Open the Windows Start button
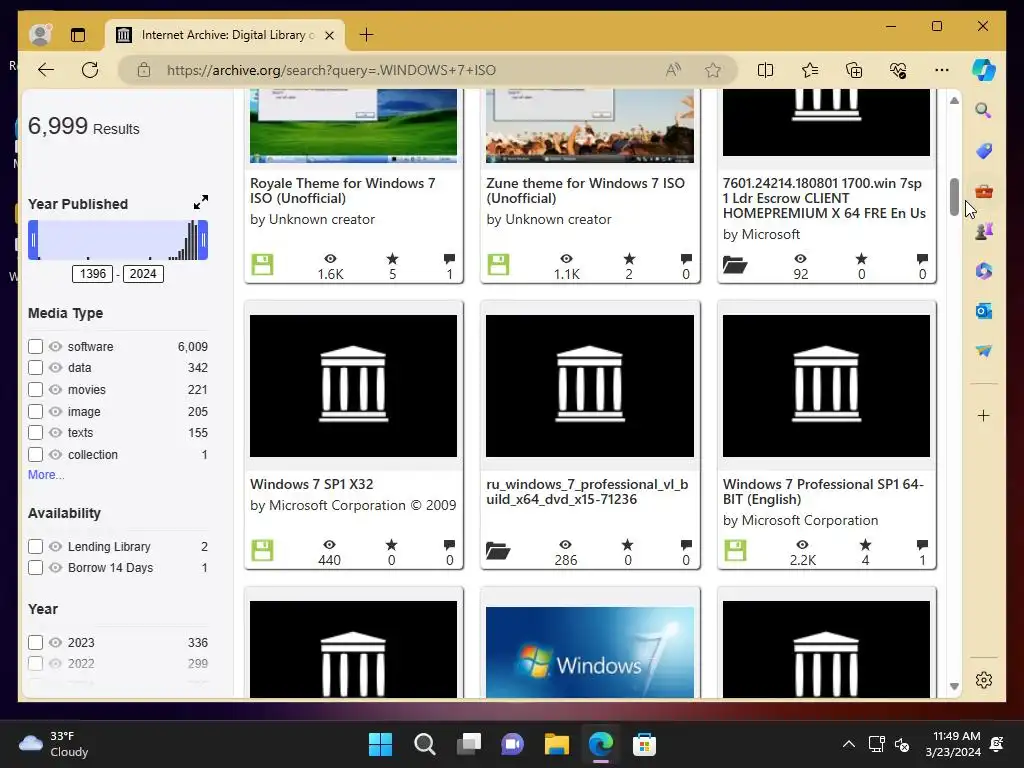 click(x=380, y=744)
